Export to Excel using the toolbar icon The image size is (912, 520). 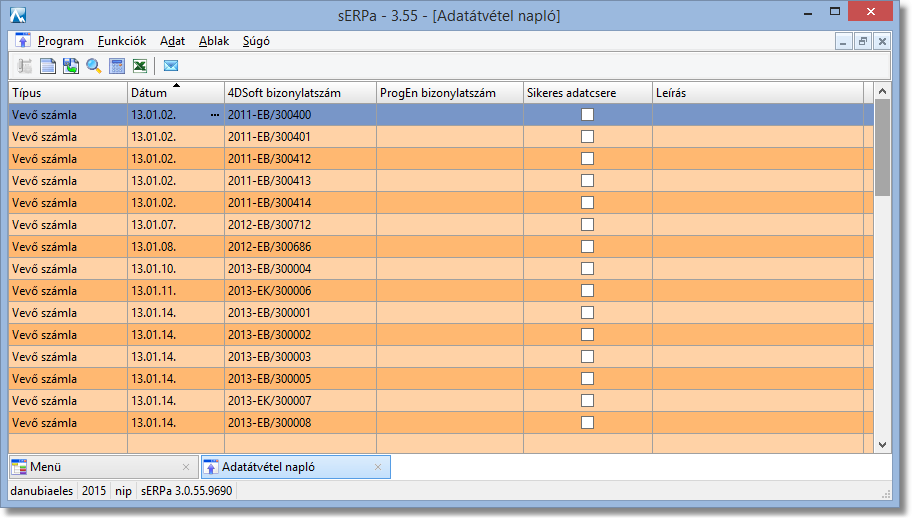(x=140, y=66)
